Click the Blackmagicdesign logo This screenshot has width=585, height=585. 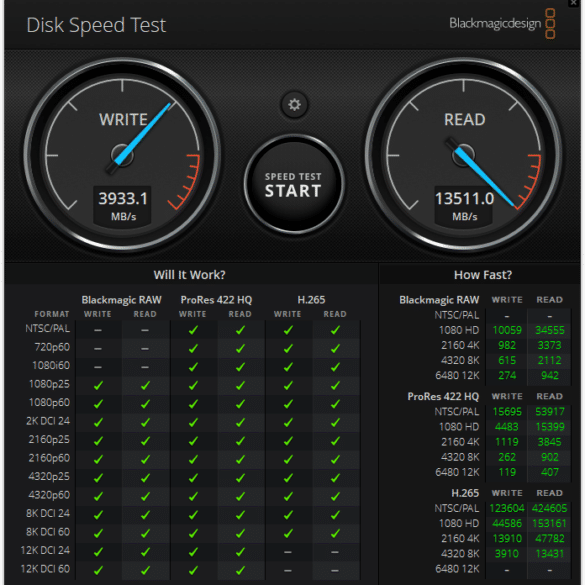pos(502,24)
